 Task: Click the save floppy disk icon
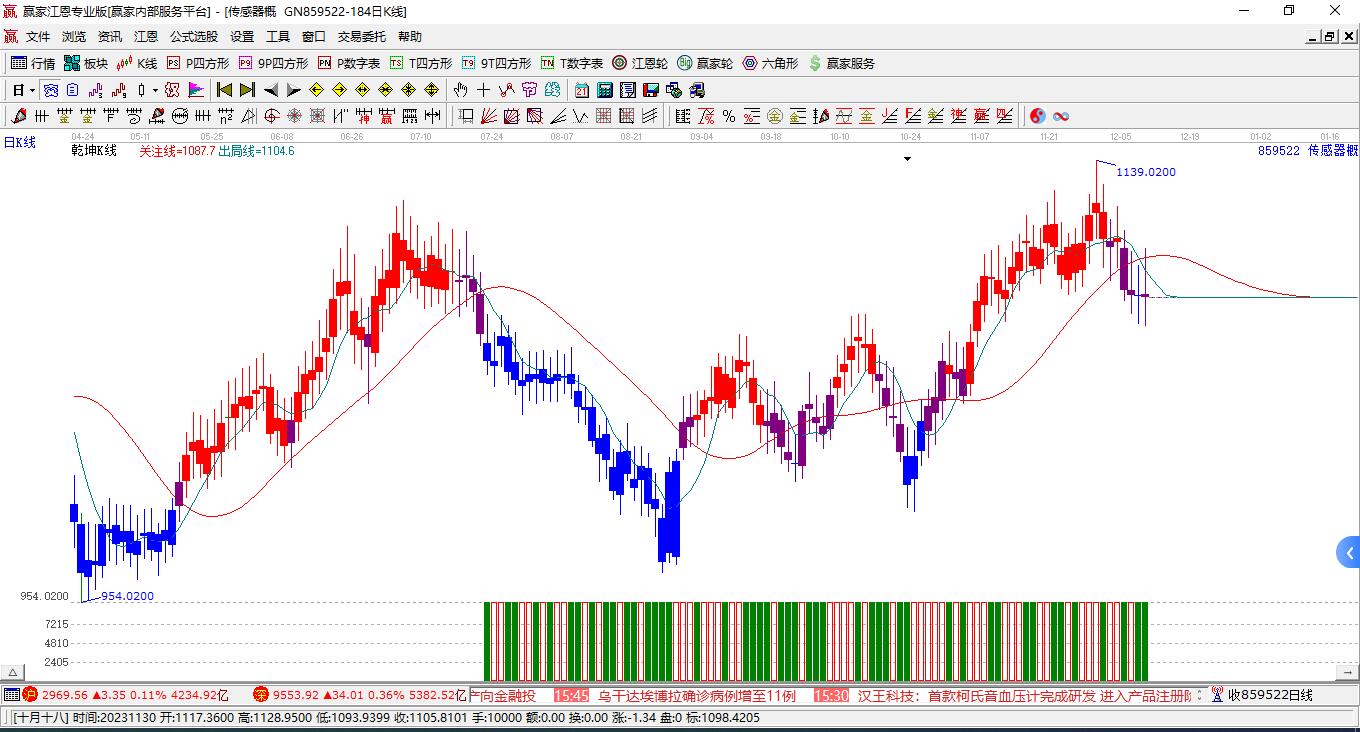point(650,90)
